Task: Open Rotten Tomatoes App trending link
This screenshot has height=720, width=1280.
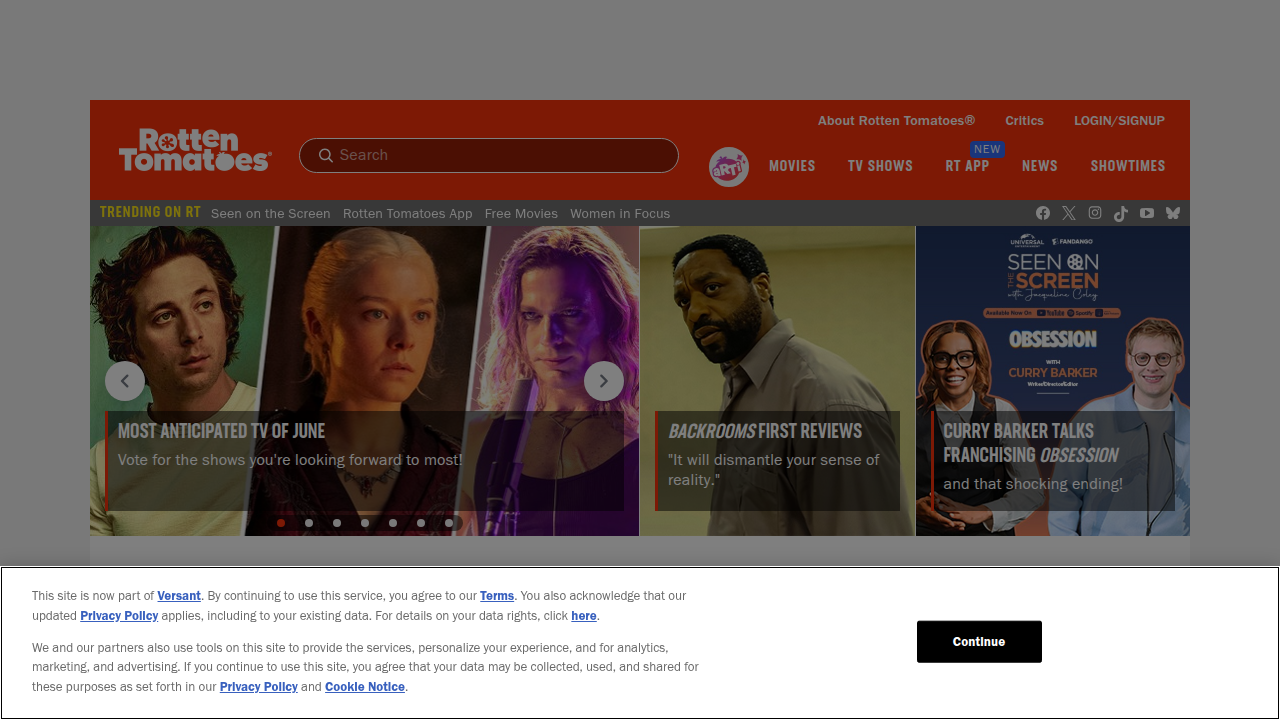Action: [407, 214]
